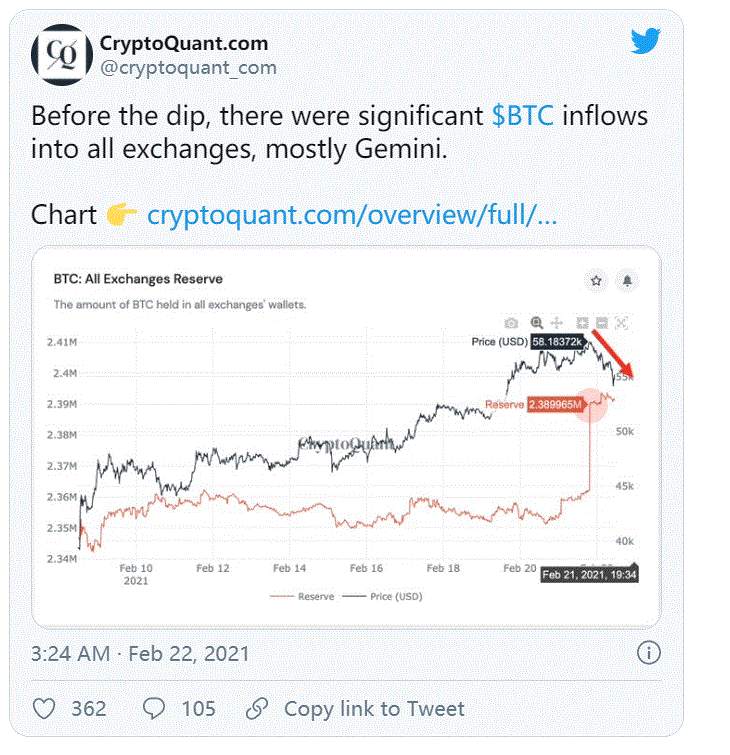Open the @cryptoquant_com handle
This screenshot has height=755, width=730.
188,68
